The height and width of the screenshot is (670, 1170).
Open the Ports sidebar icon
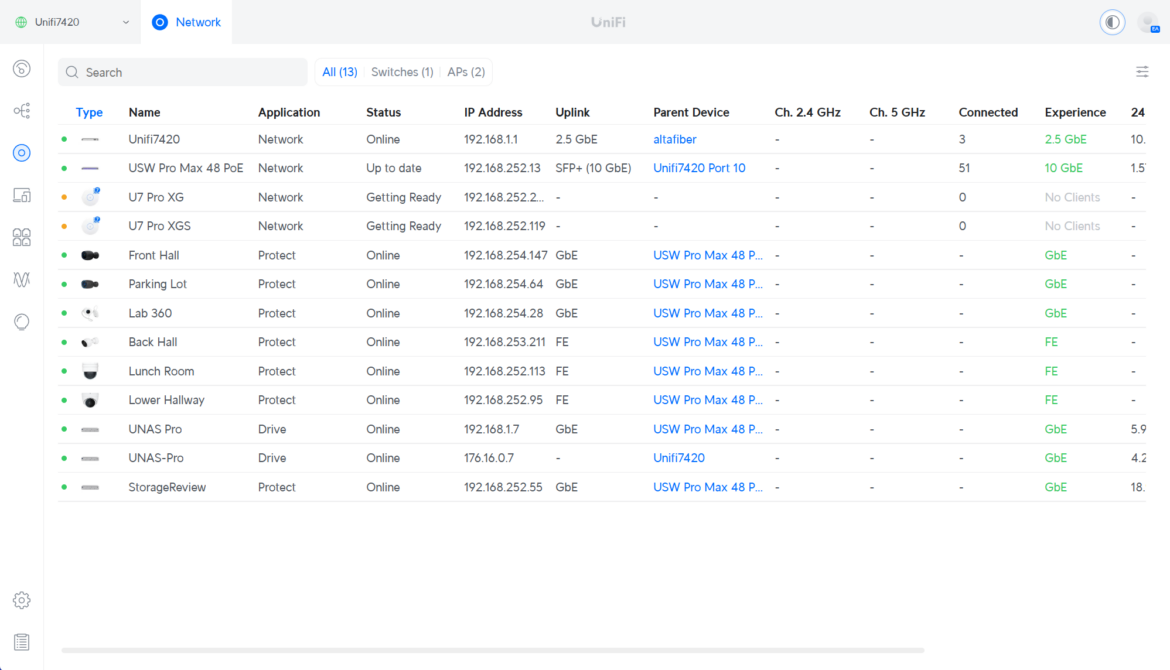(x=22, y=237)
